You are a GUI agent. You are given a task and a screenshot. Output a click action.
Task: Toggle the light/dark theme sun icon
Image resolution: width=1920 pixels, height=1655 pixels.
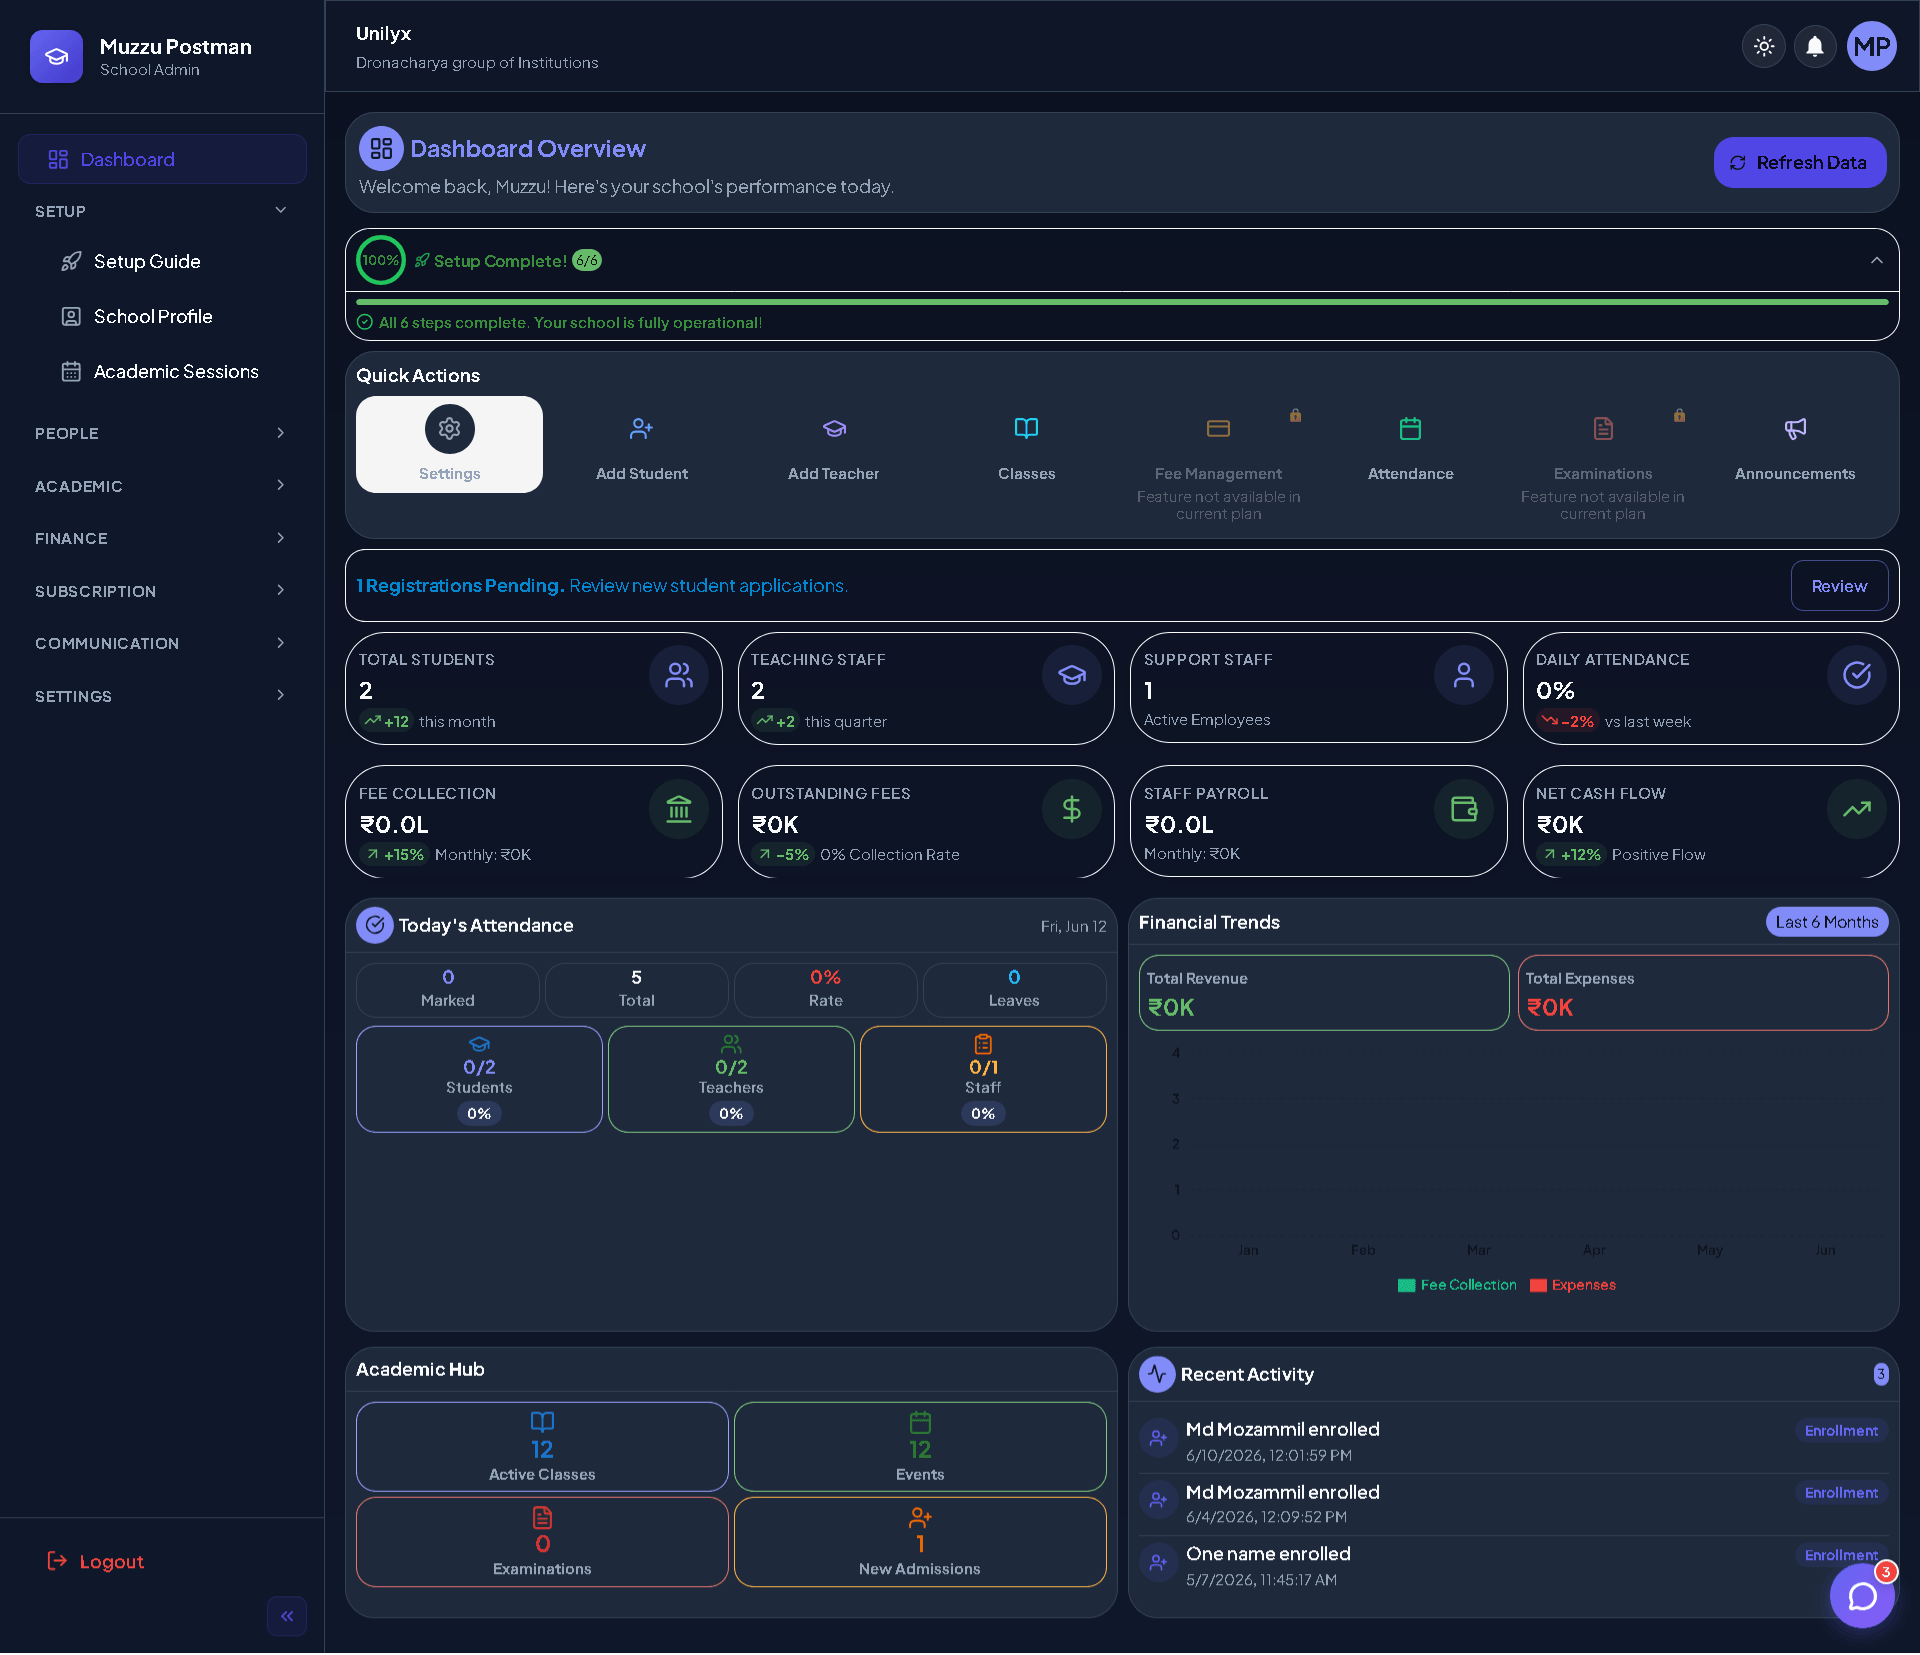click(1764, 47)
